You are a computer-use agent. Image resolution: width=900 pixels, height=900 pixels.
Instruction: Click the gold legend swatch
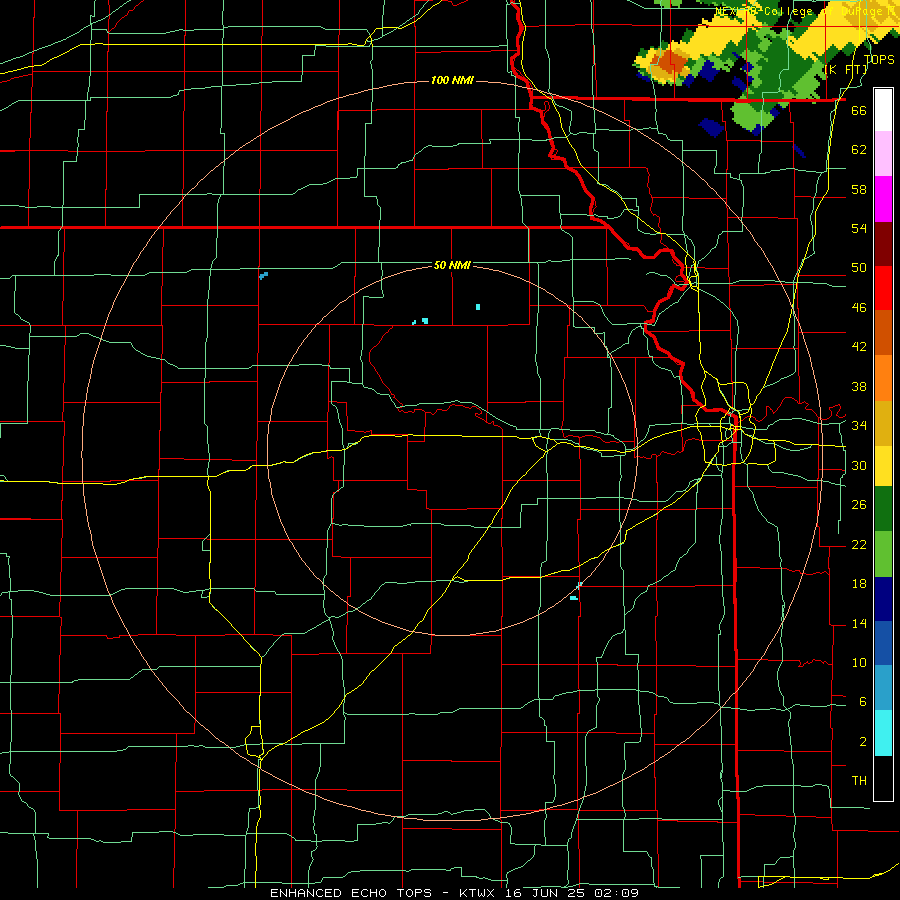pyautogui.click(x=883, y=423)
